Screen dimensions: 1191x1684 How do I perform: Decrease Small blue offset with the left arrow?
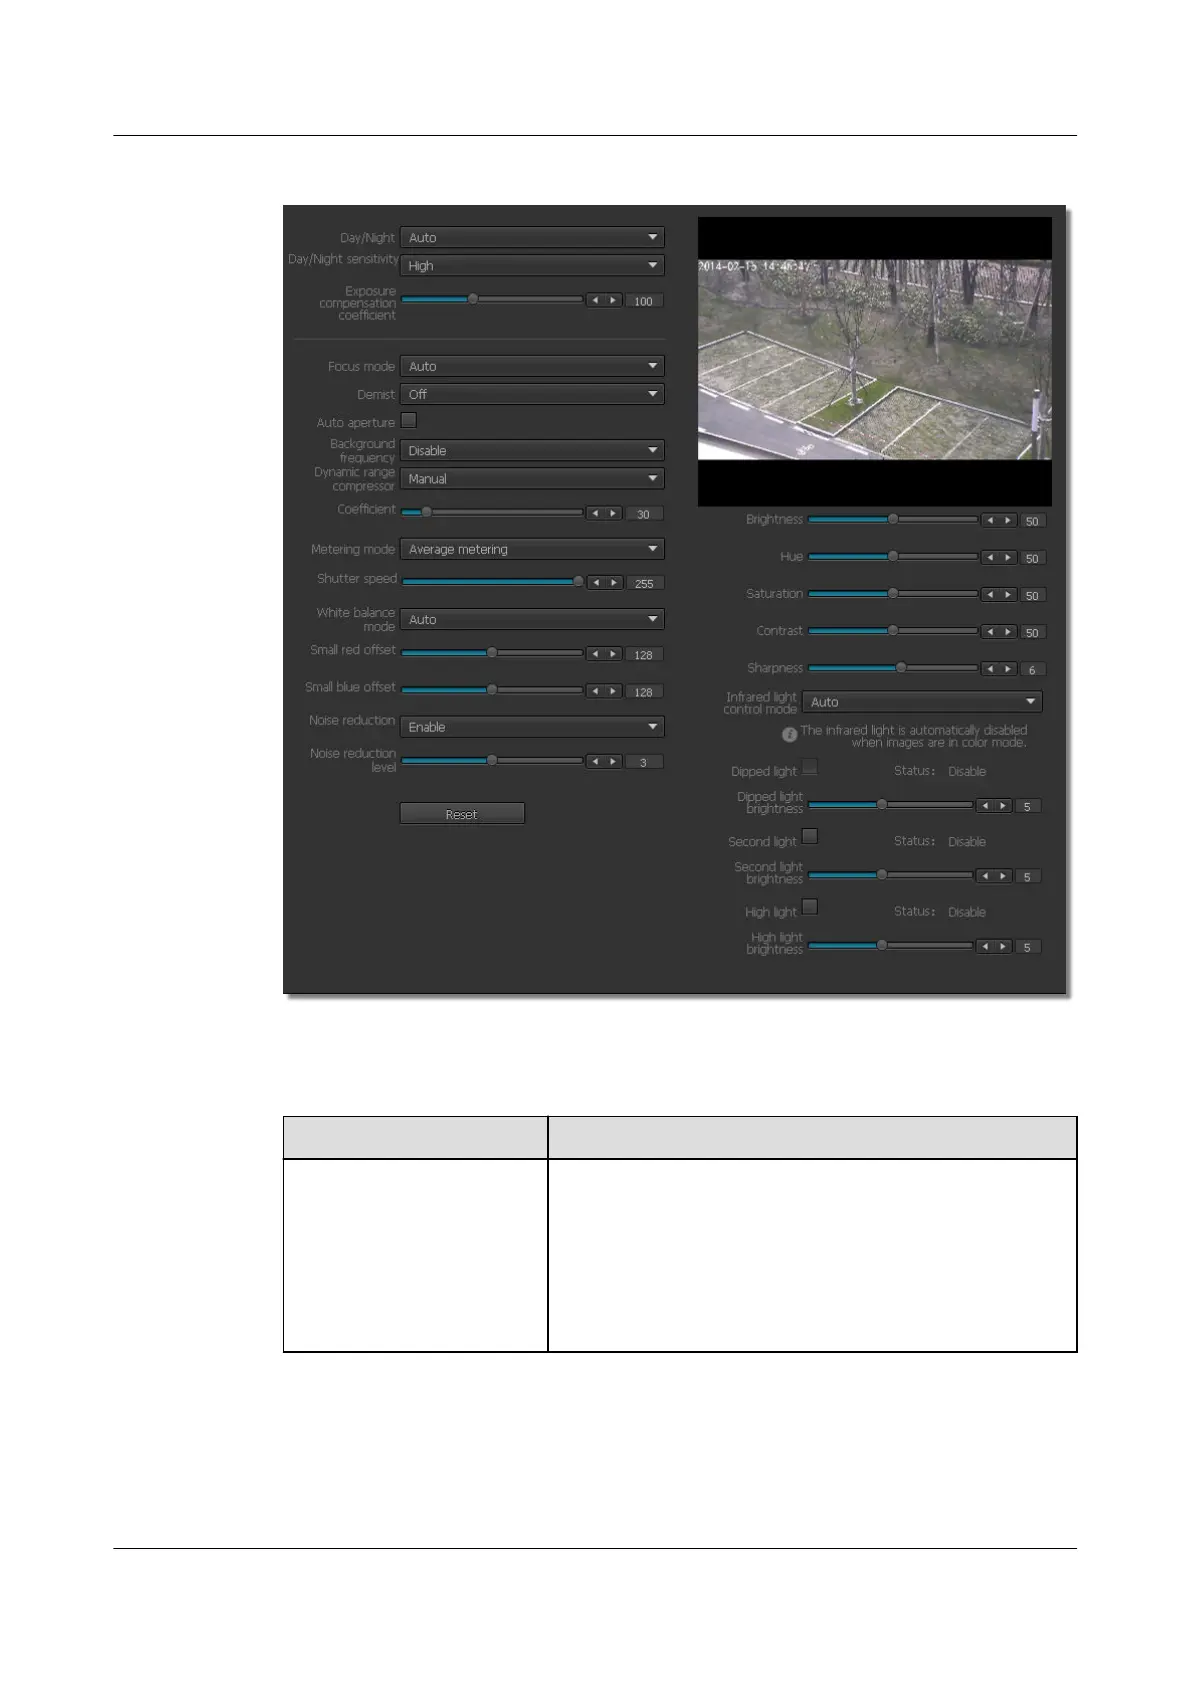[596, 691]
